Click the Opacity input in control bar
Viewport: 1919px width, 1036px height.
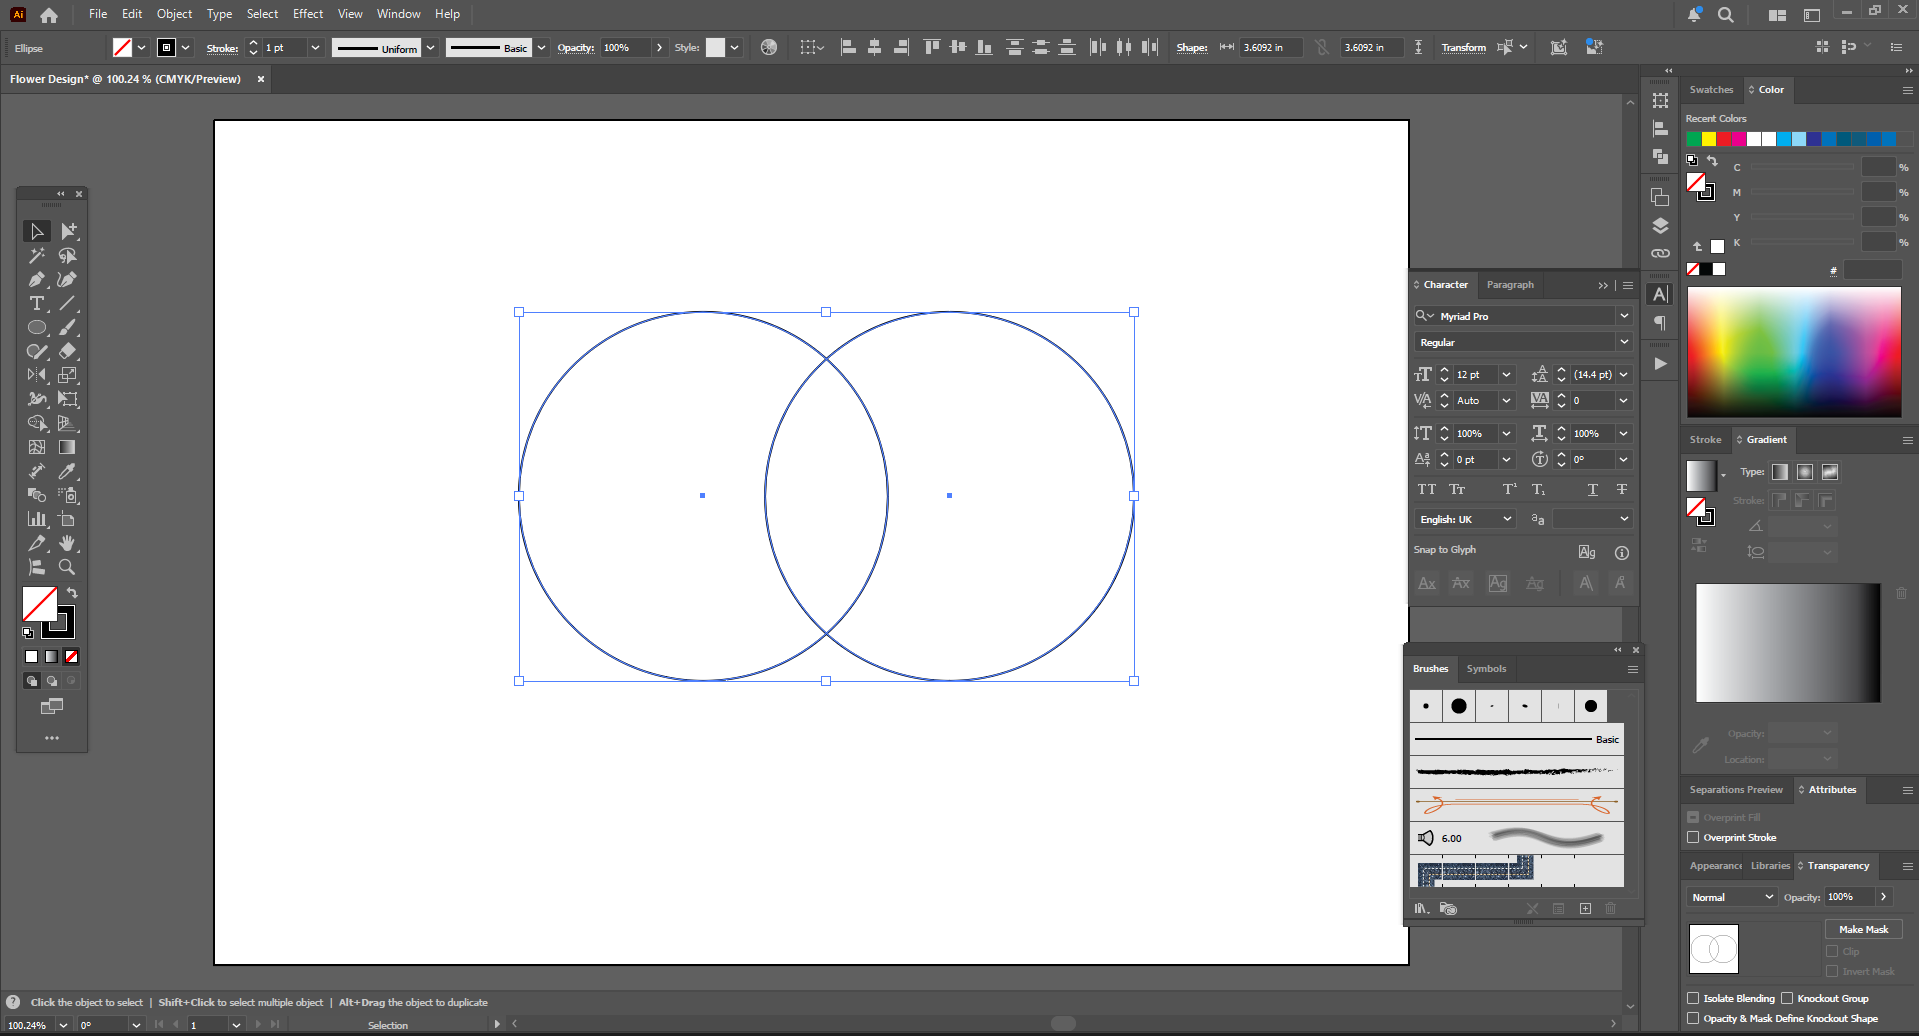click(x=624, y=48)
